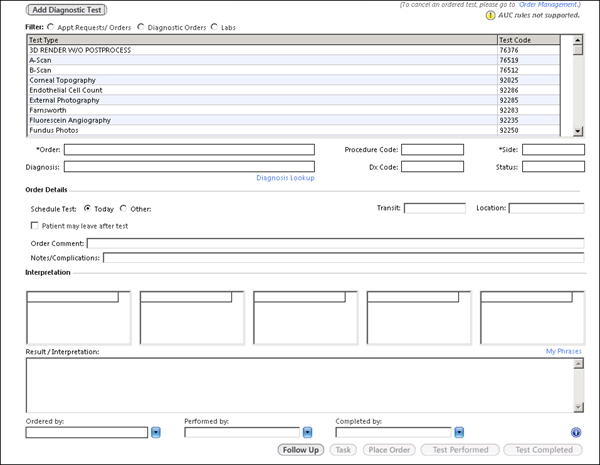The height and width of the screenshot is (465, 600).
Task: Choose Today for Schedule Test
Action: click(87, 208)
